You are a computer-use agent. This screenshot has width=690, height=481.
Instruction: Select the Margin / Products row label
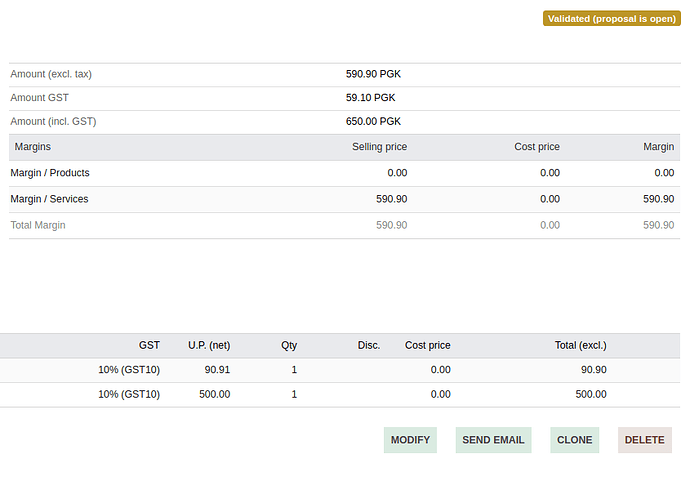[x=50, y=173]
